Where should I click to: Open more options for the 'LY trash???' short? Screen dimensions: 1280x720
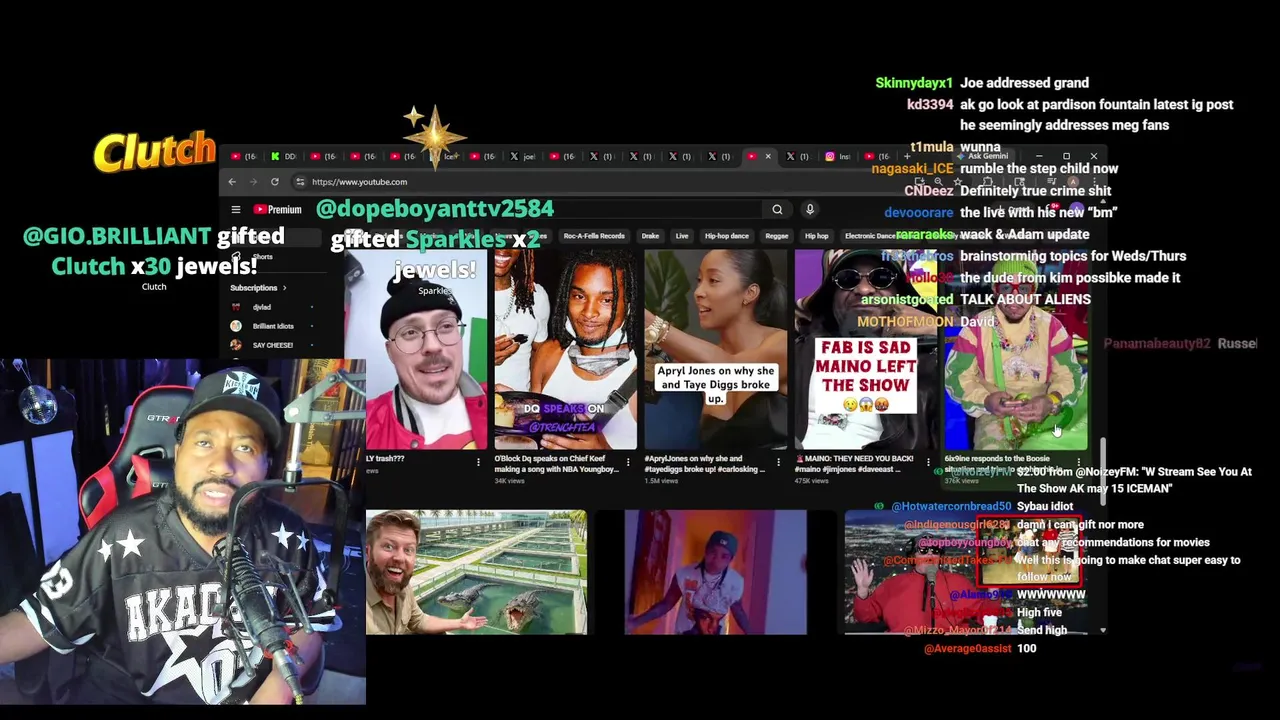[x=478, y=462]
